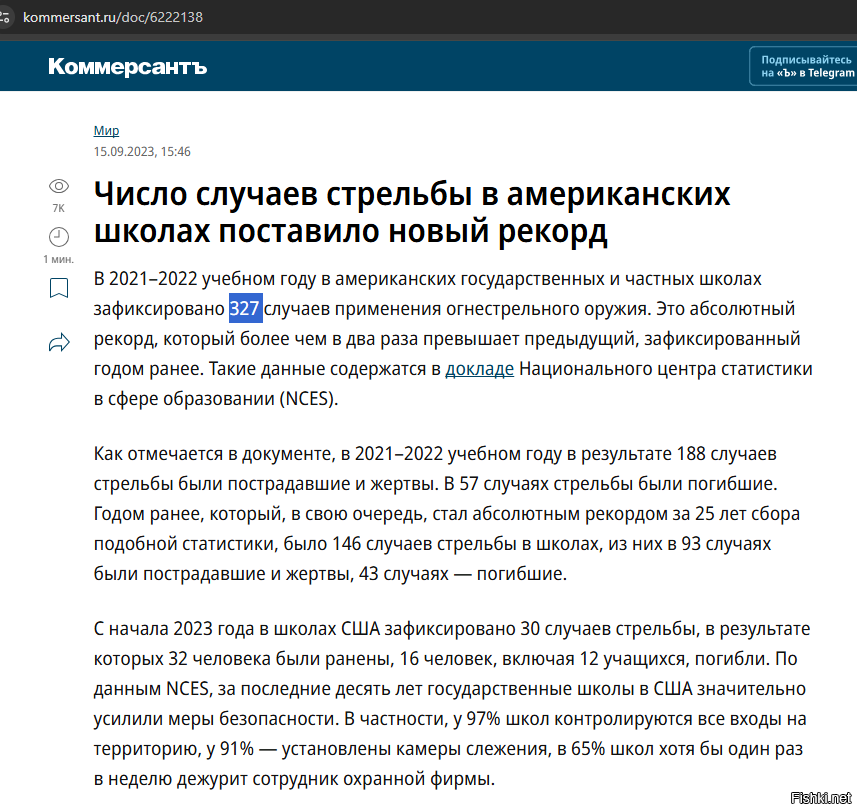This screenshot has height=810, width=857.
Task: Share the article with the arrow icon
Action: [x=59, y=343]
